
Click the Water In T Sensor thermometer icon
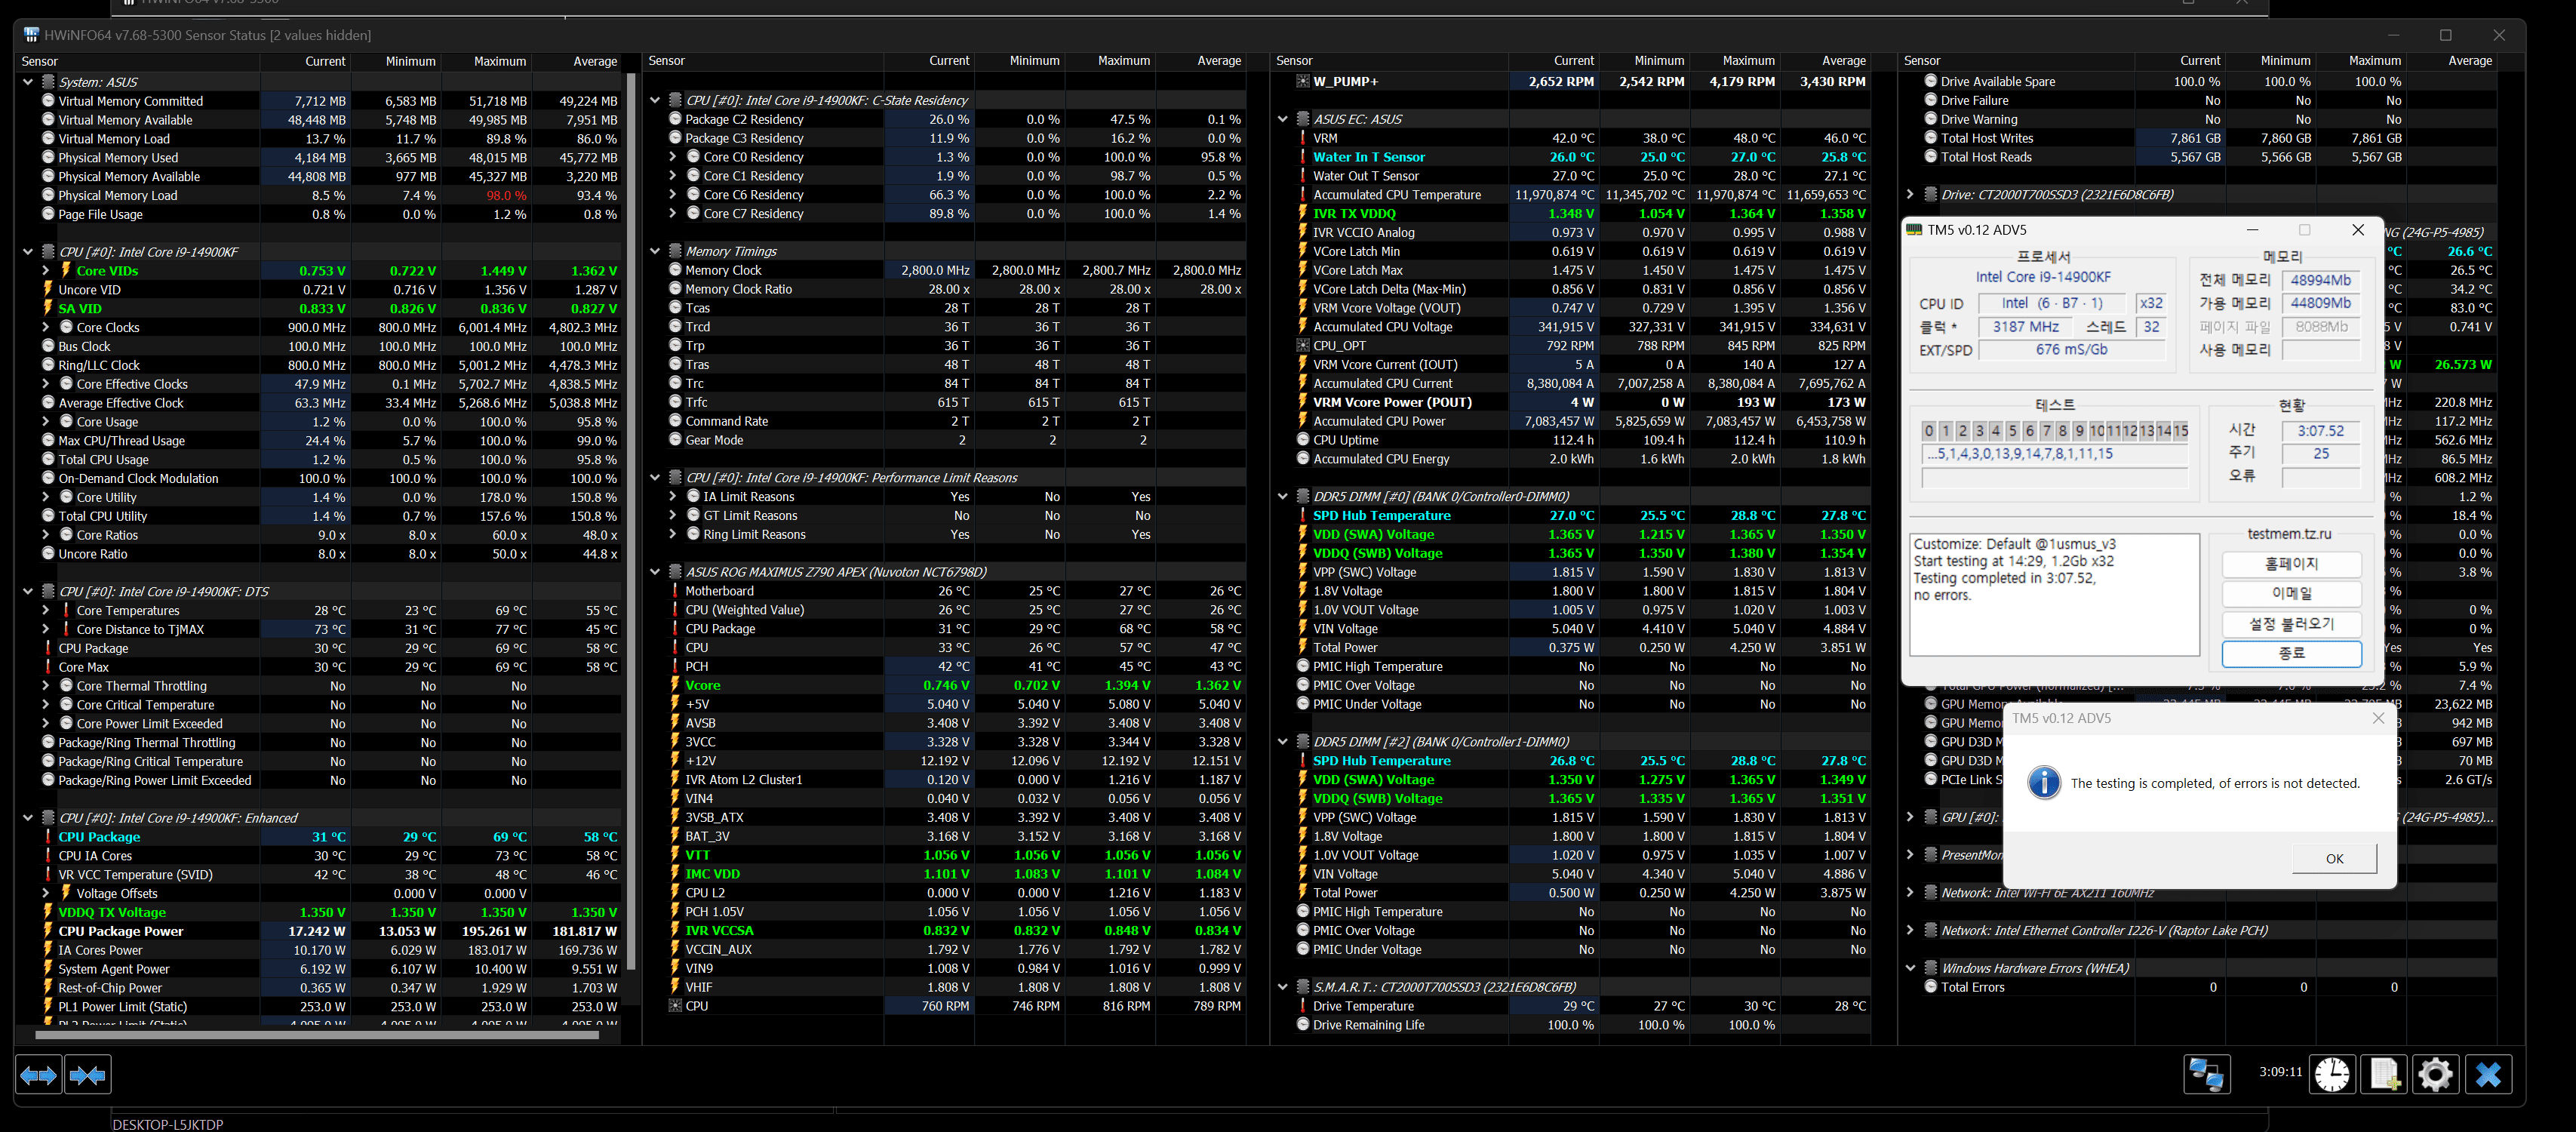[1303, 157]
